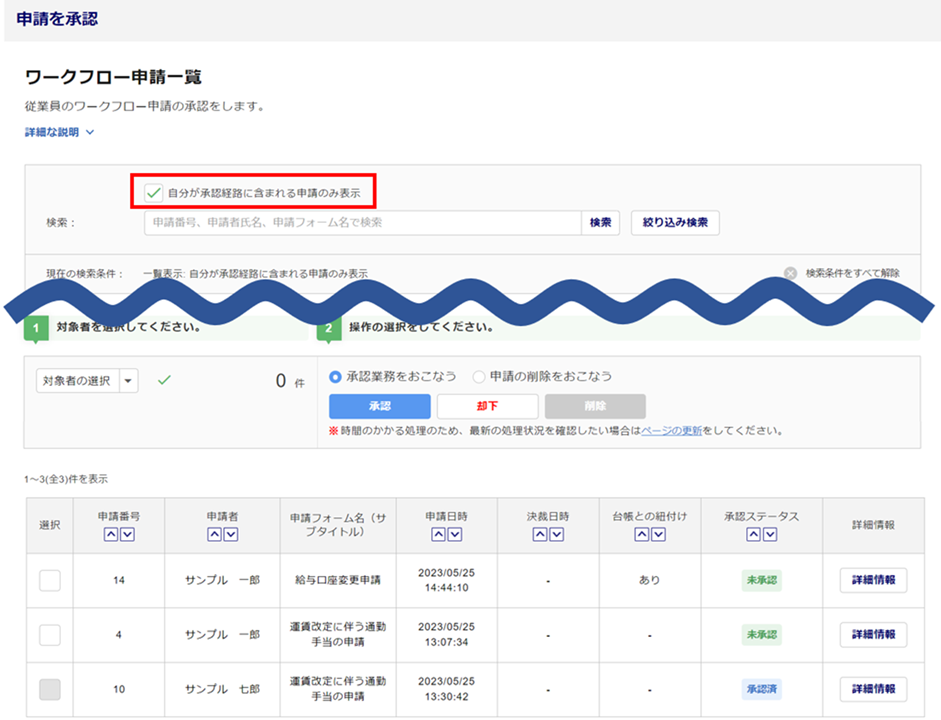
Task: Sort 申請番号 column descending with down arrow
Action: 127,535
